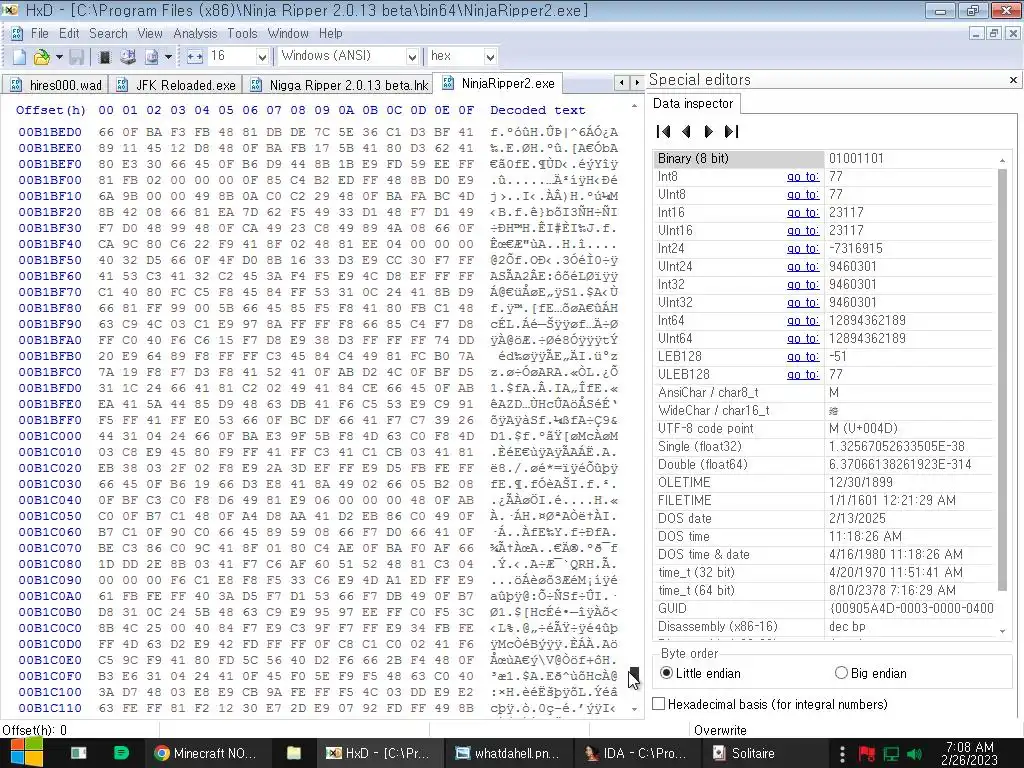Select the Disassembly (x86-16) row

(x=825, y=626)
